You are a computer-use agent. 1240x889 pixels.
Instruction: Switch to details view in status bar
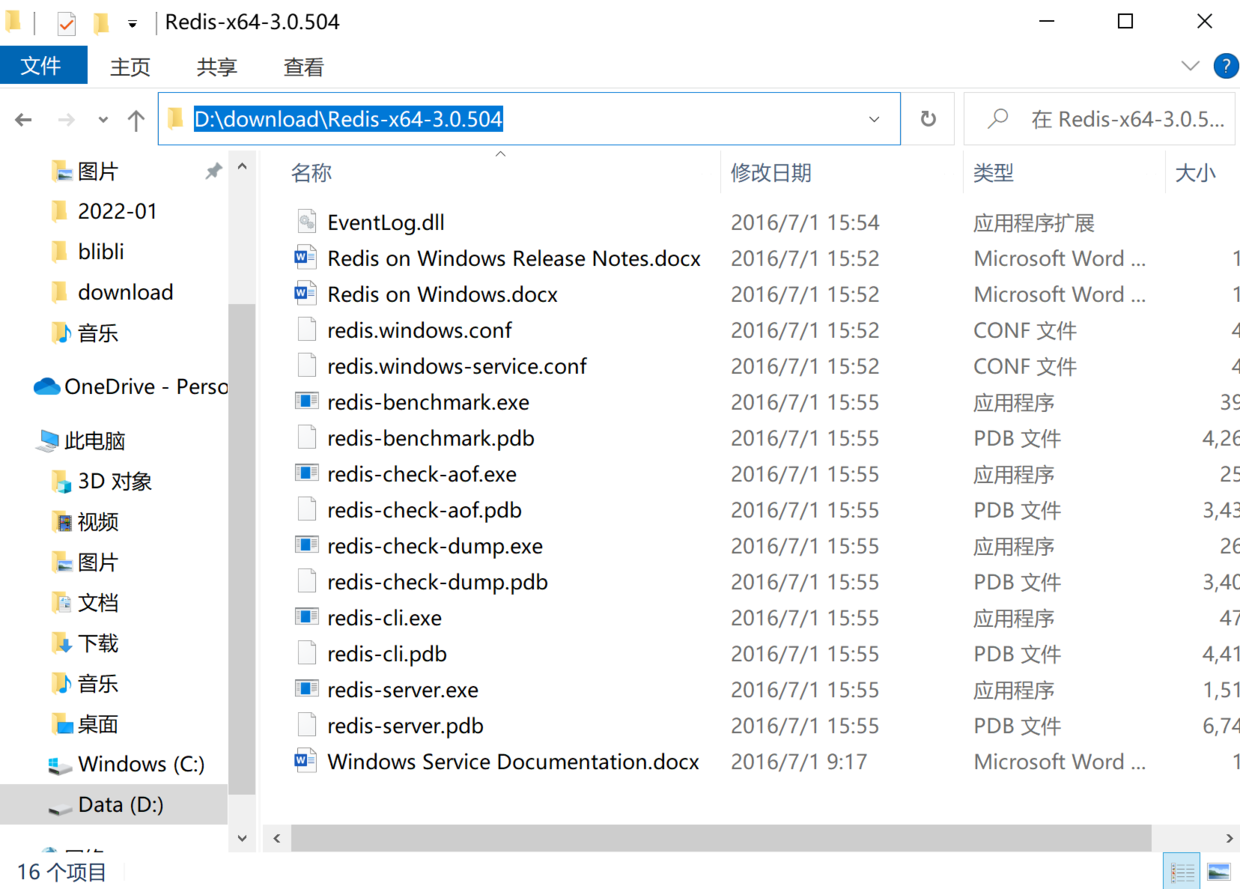[x=1182, y=871]
